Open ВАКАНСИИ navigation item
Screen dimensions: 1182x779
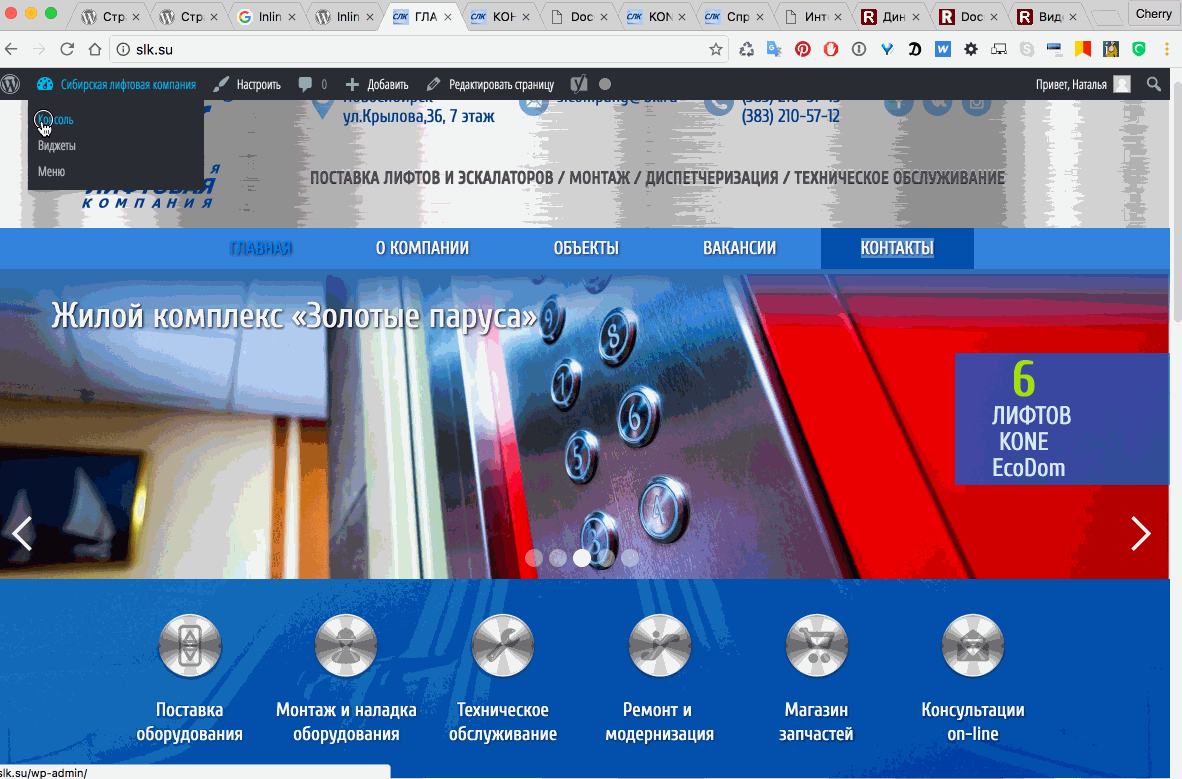pos(740,248)
